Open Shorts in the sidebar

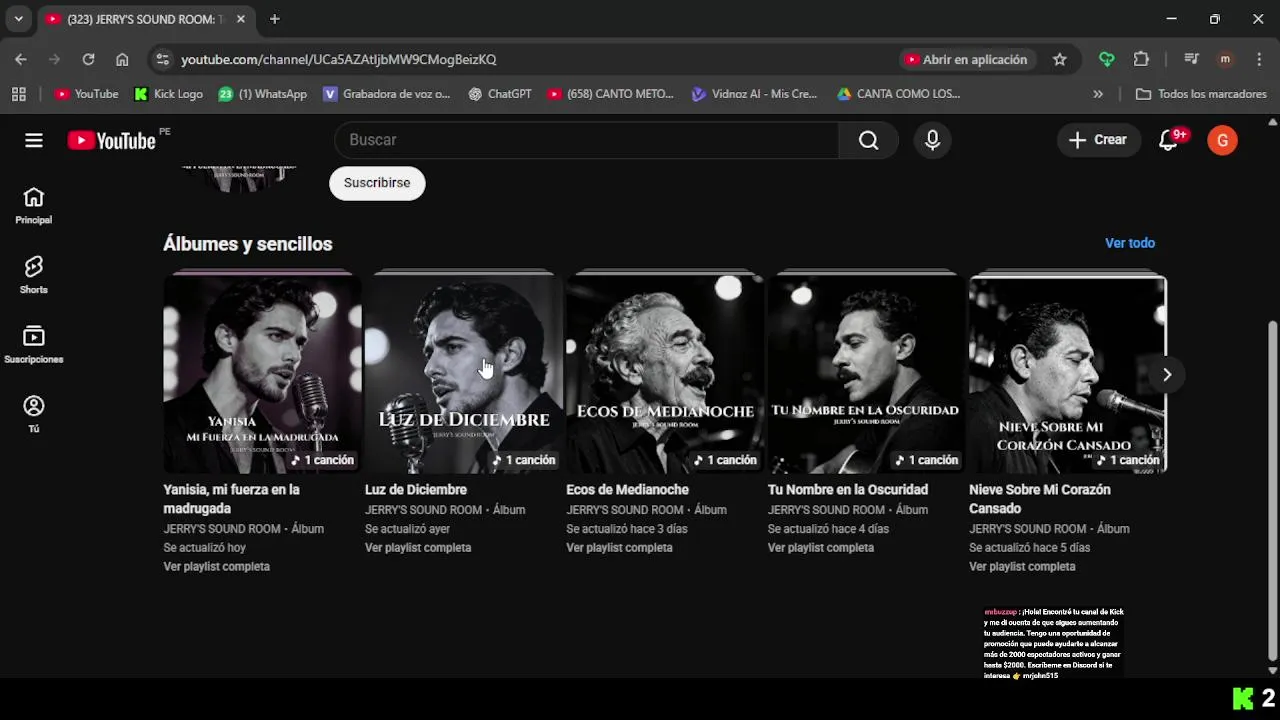(34, 273)
